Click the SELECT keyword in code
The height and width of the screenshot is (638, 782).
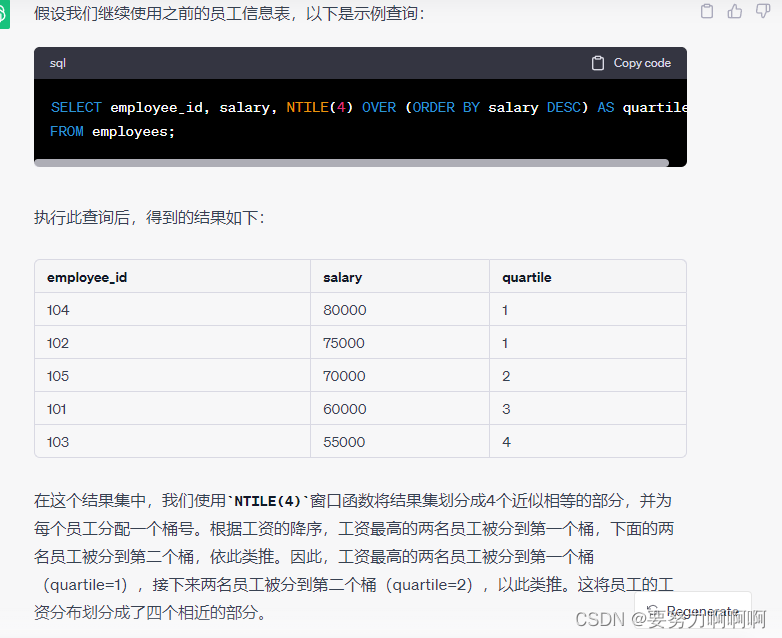[76, 107]
